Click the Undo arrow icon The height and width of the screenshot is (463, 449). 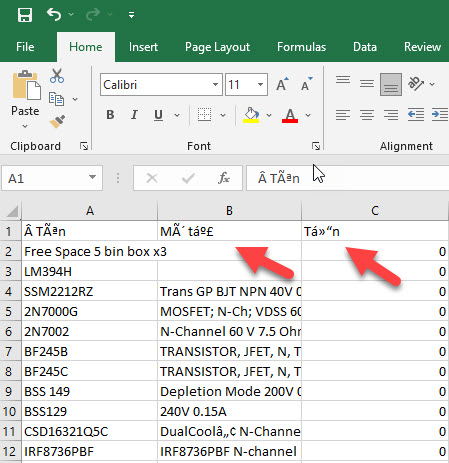[54, 14]
